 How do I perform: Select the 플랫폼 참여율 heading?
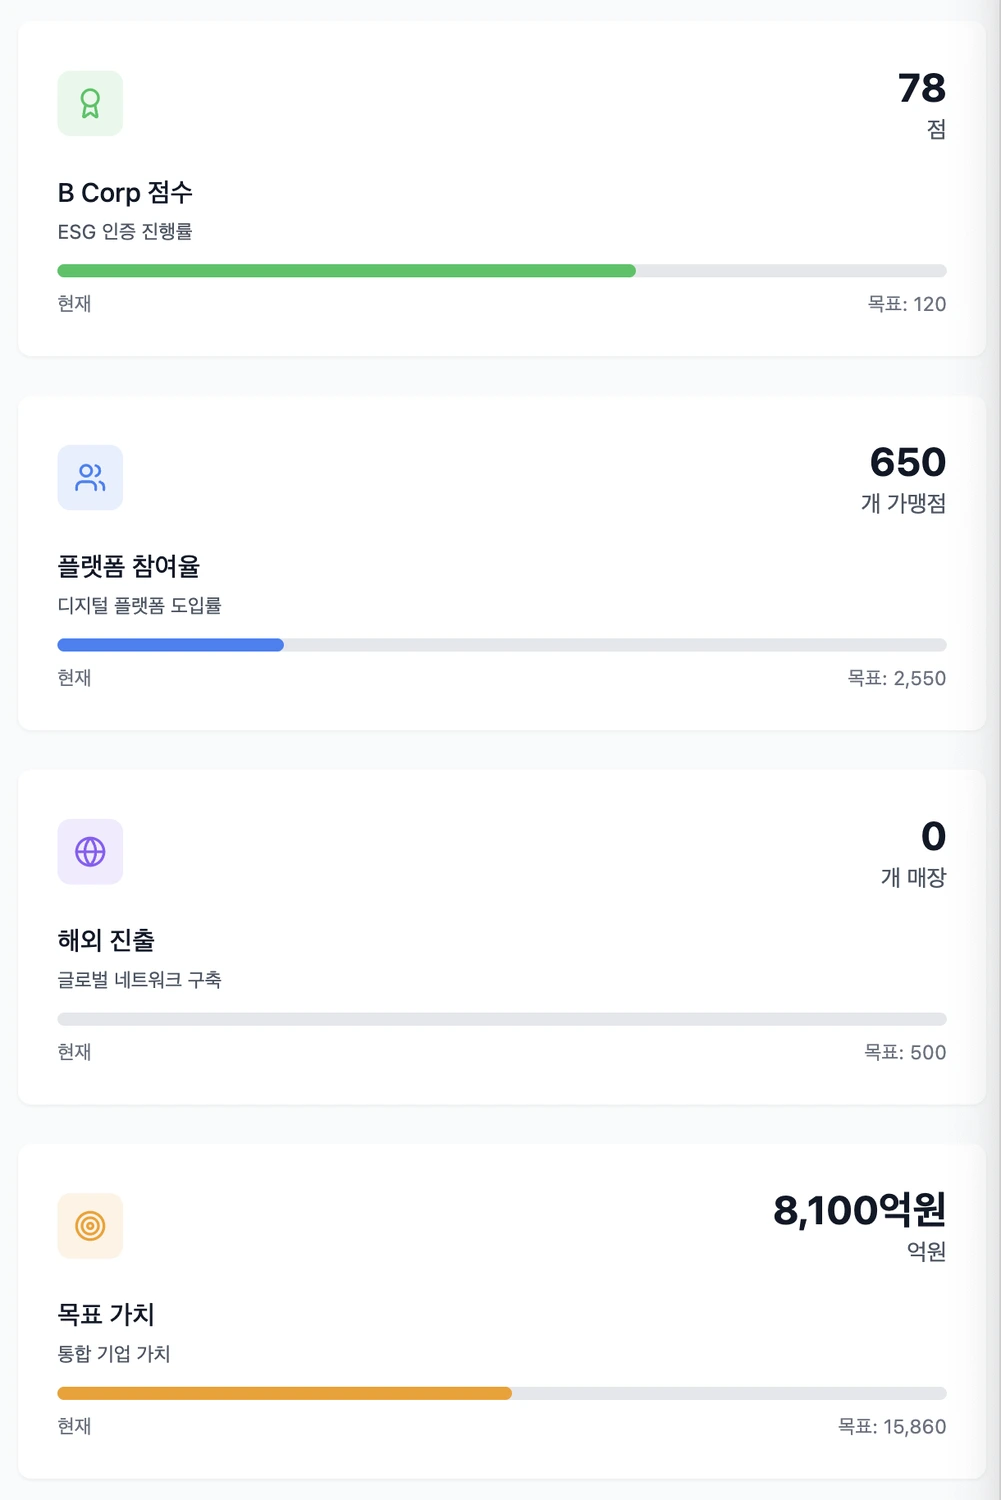[129, 566]
